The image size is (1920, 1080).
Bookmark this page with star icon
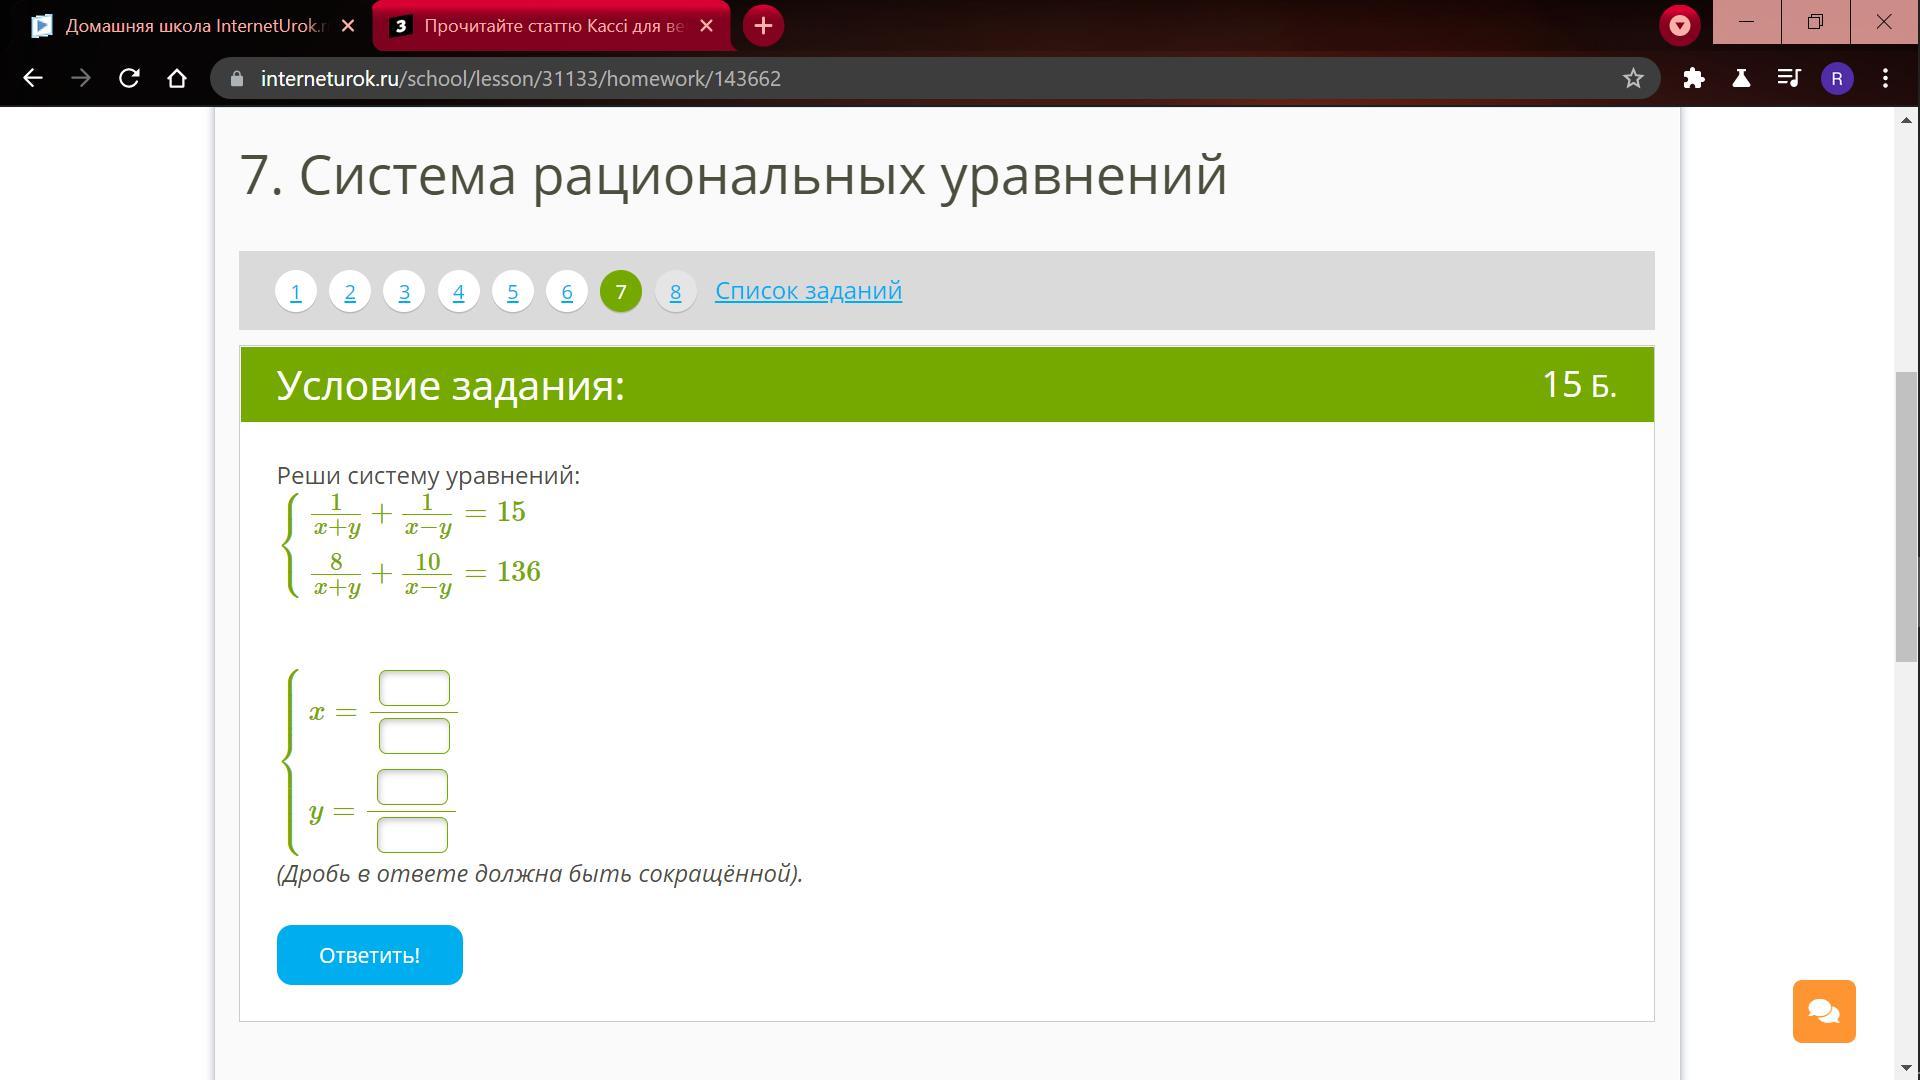pyautogui.click(x=1633, y=78)
